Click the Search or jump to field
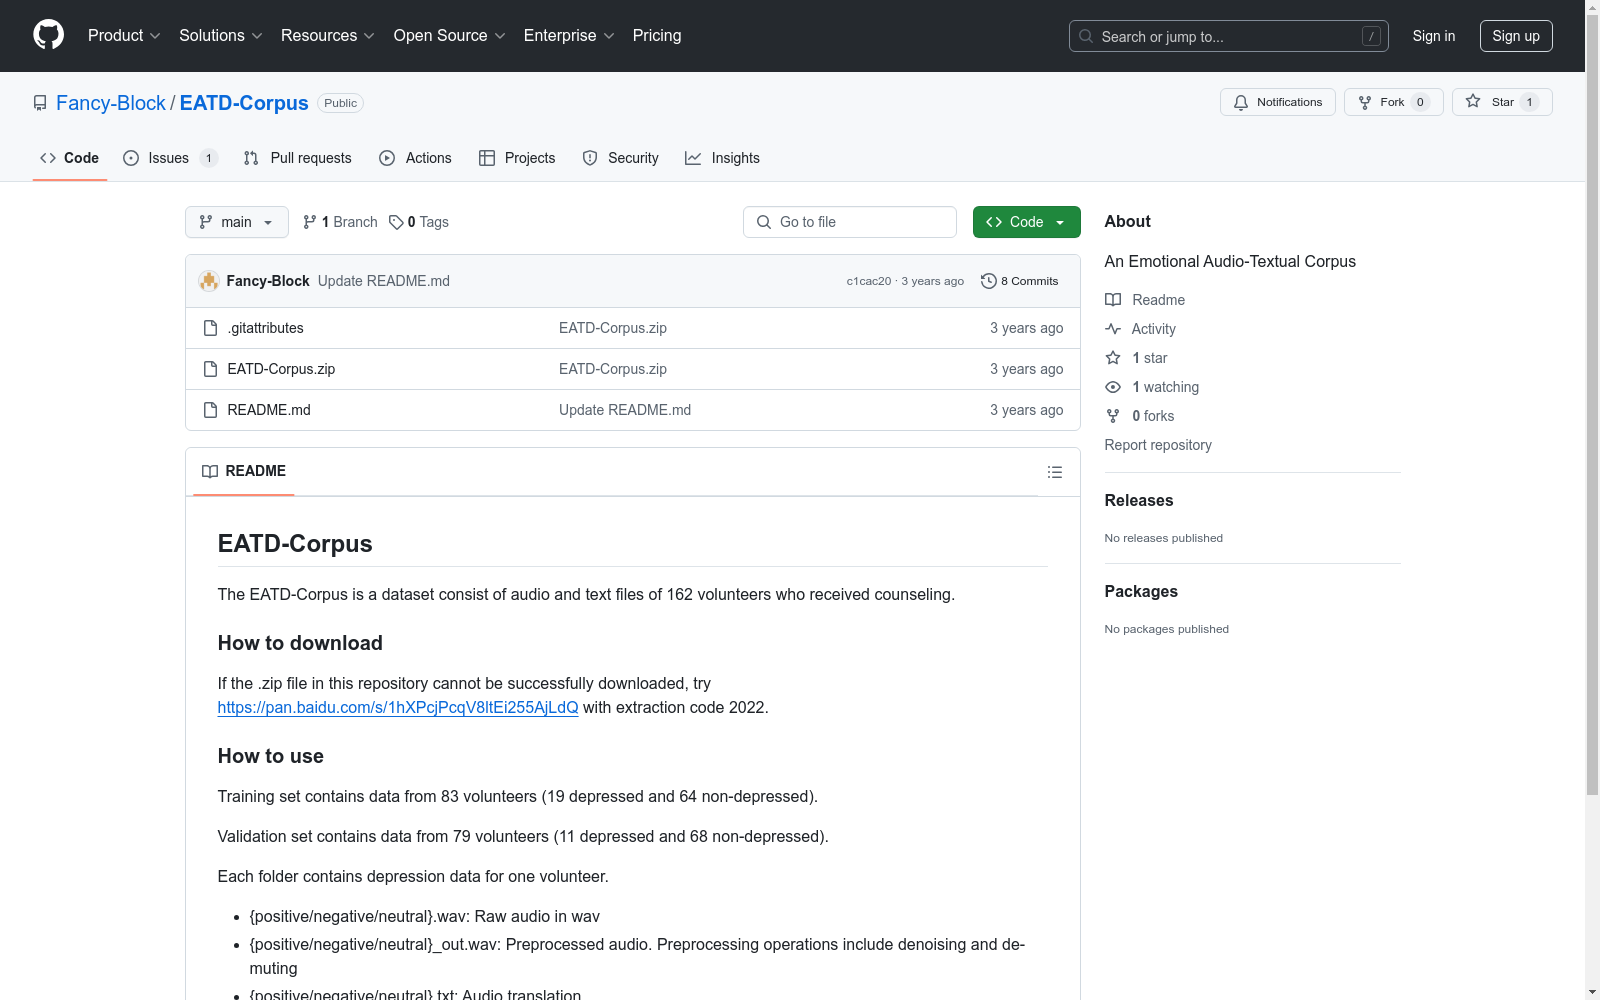The height and width of the screenshot is (1000, 1600). click(1228, 36)
